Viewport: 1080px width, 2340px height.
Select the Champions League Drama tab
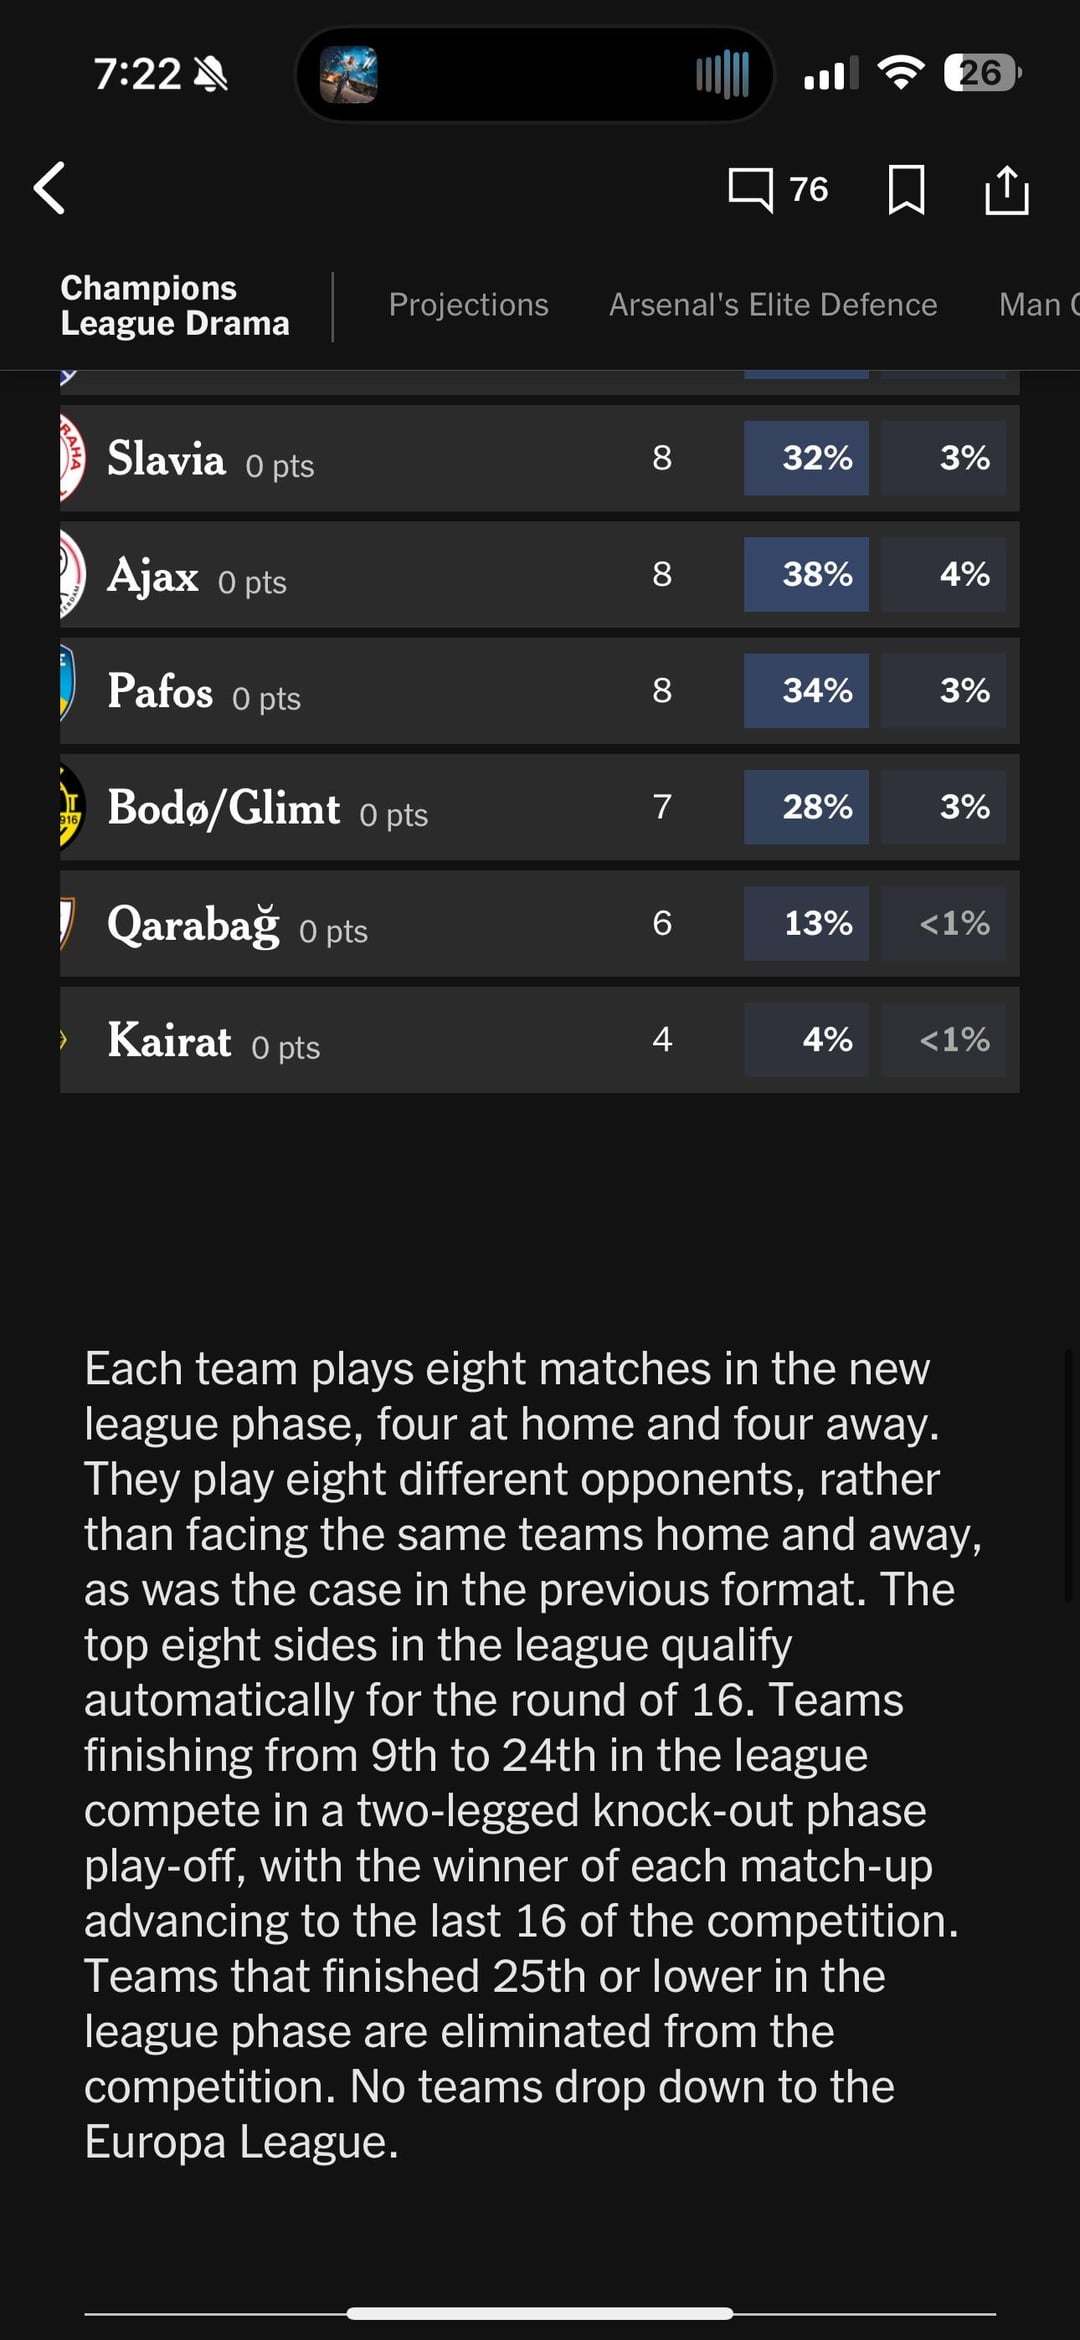pyautogui.click(x=175, y=305)
